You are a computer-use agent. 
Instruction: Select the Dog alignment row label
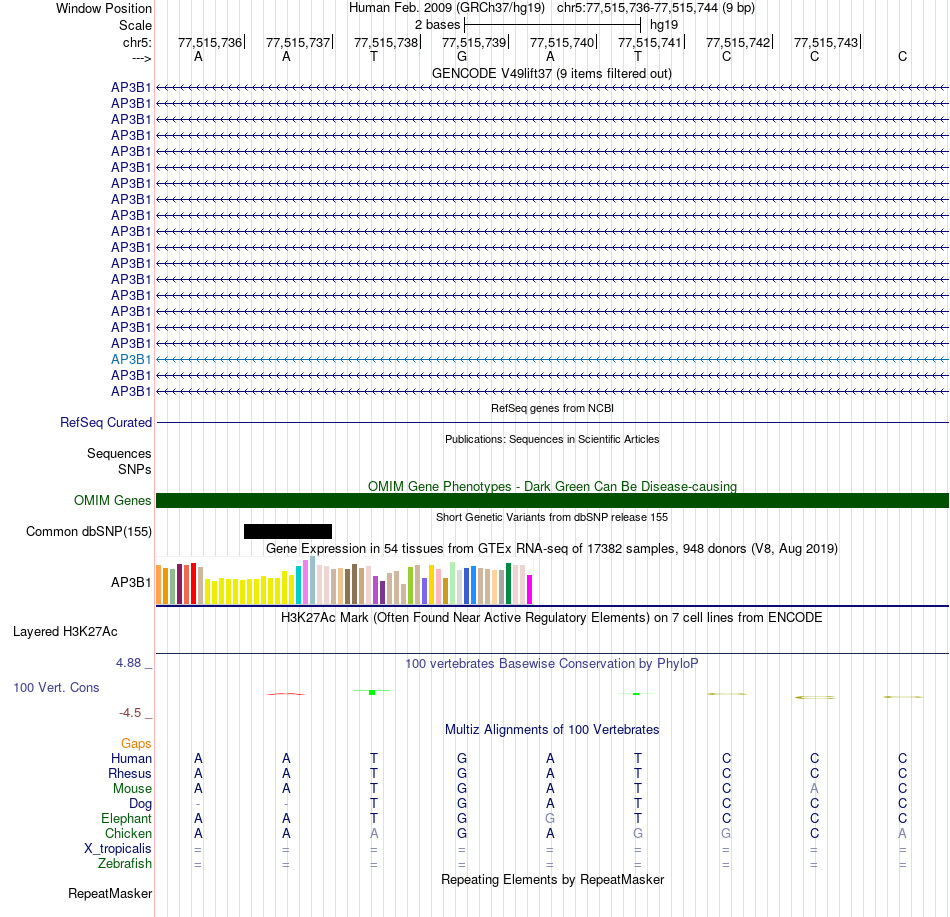[140, 804]
